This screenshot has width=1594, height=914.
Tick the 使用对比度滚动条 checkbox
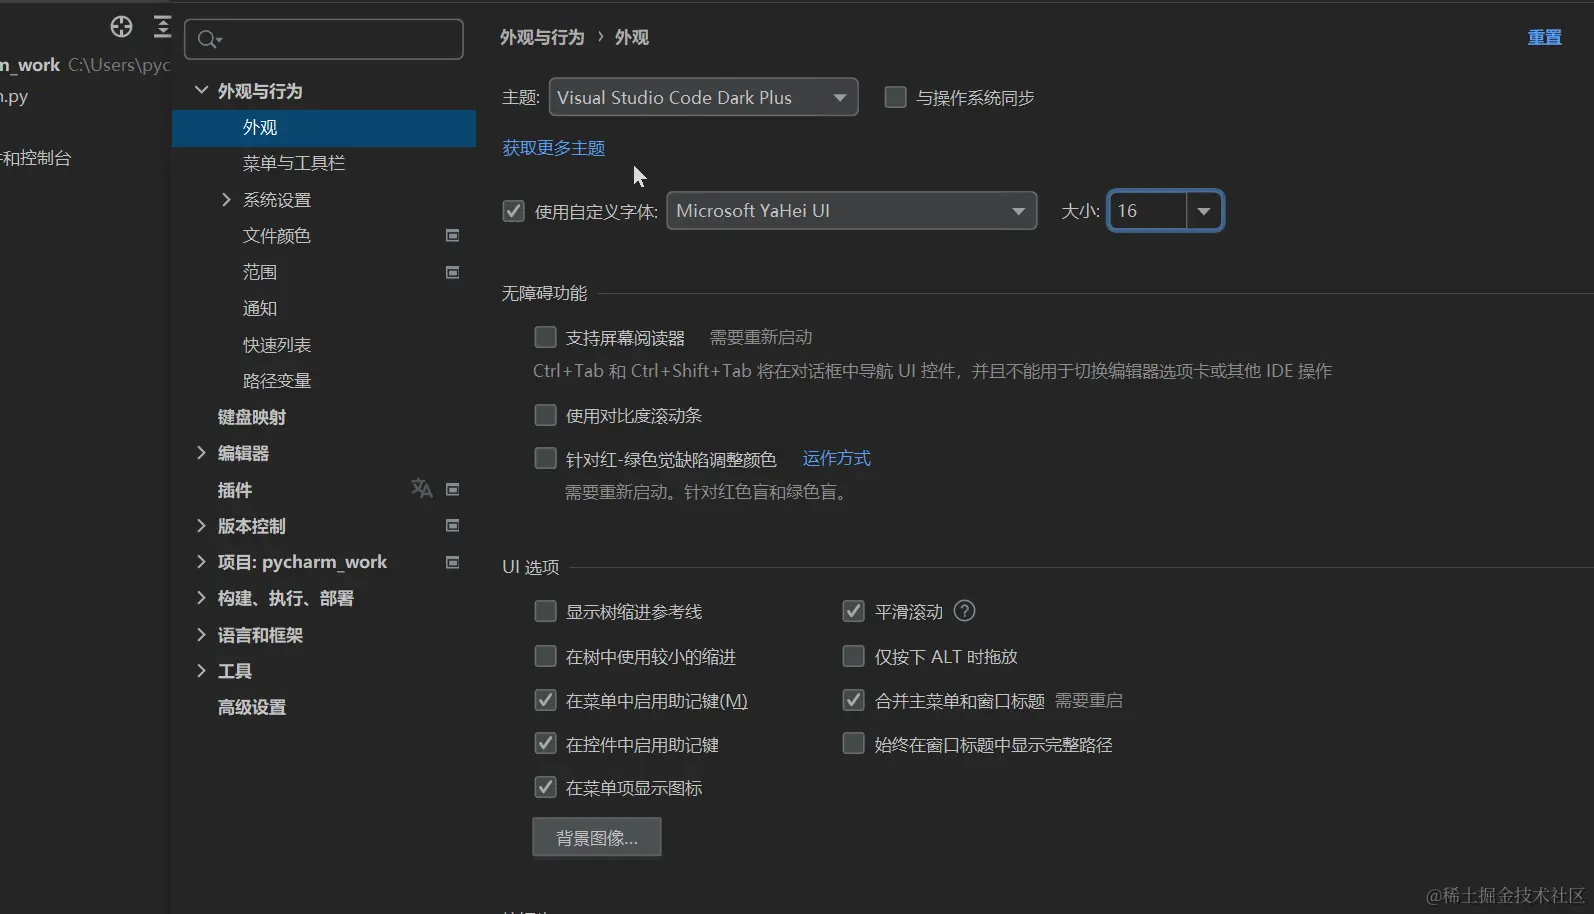point(545,415)
